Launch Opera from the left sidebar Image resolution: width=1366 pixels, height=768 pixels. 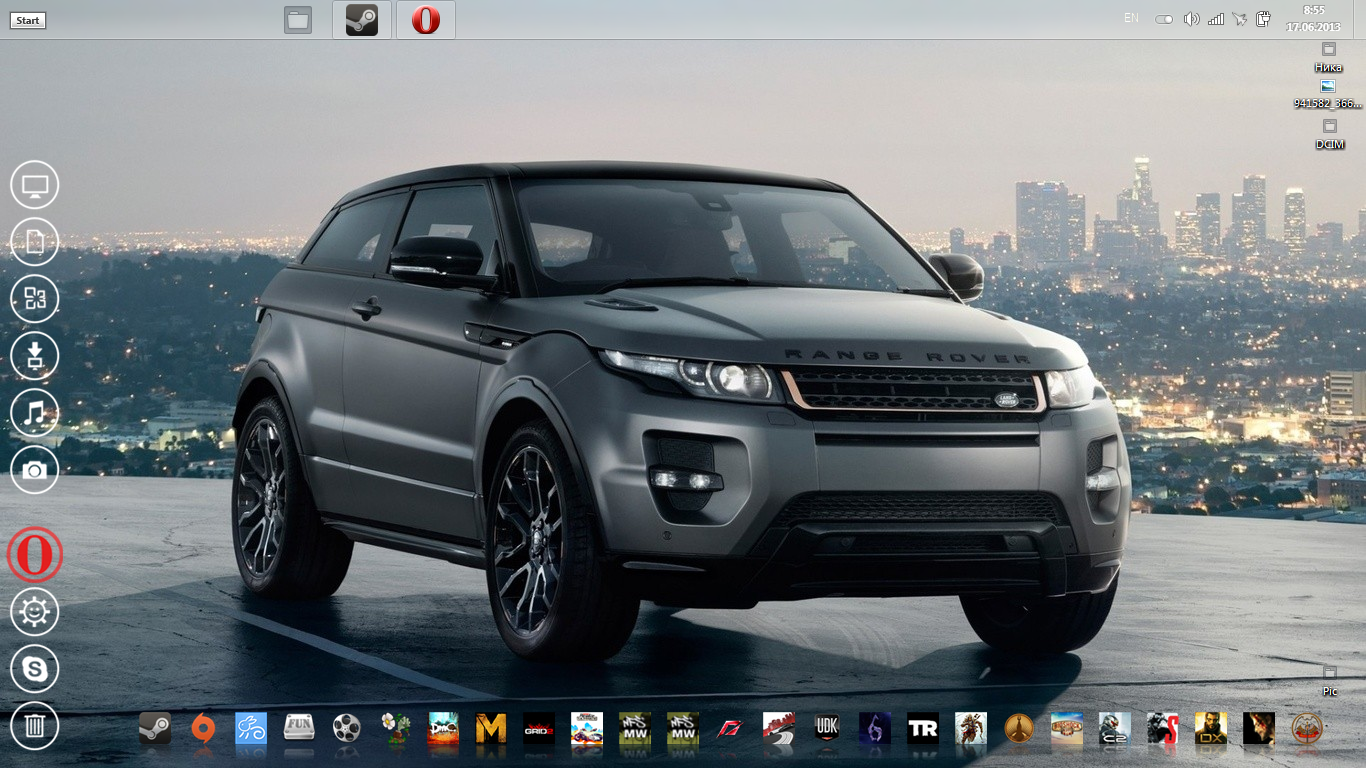pyautogui.click(x=35, y=555)
